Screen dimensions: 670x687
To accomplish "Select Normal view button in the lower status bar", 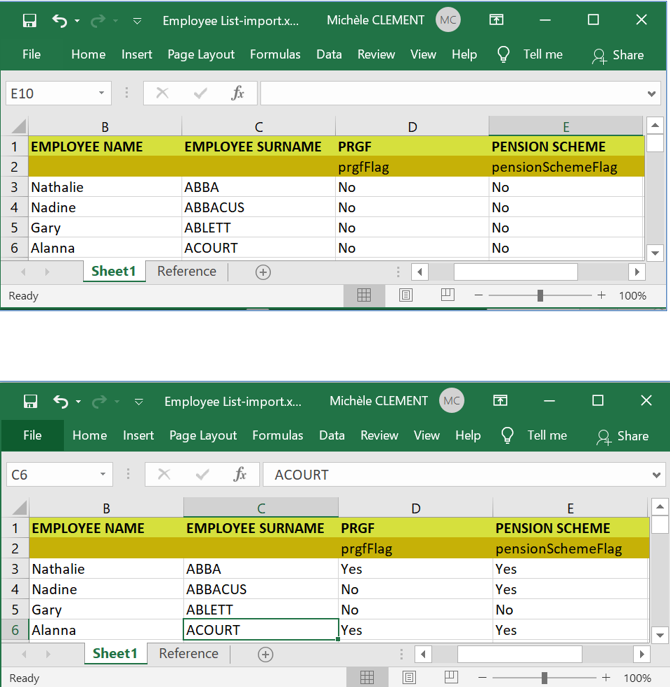I will 367,678.
